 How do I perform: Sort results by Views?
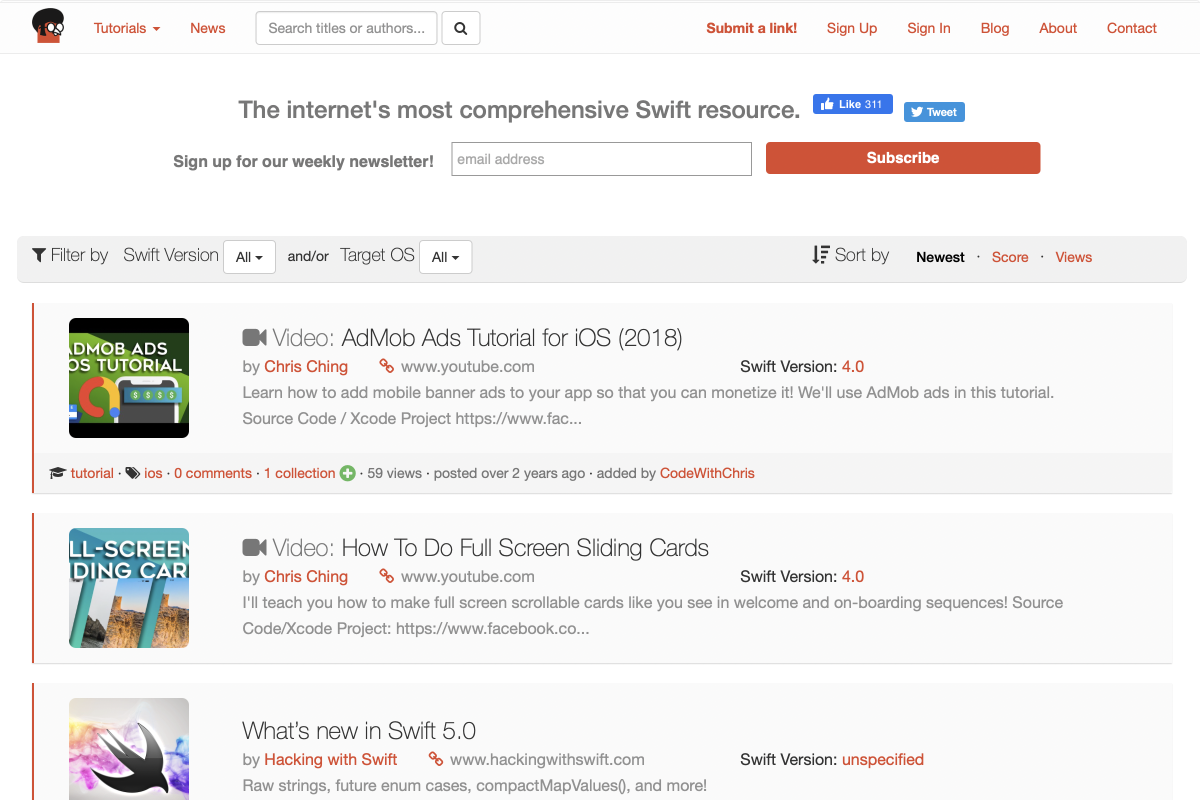tap(1073, 257)
